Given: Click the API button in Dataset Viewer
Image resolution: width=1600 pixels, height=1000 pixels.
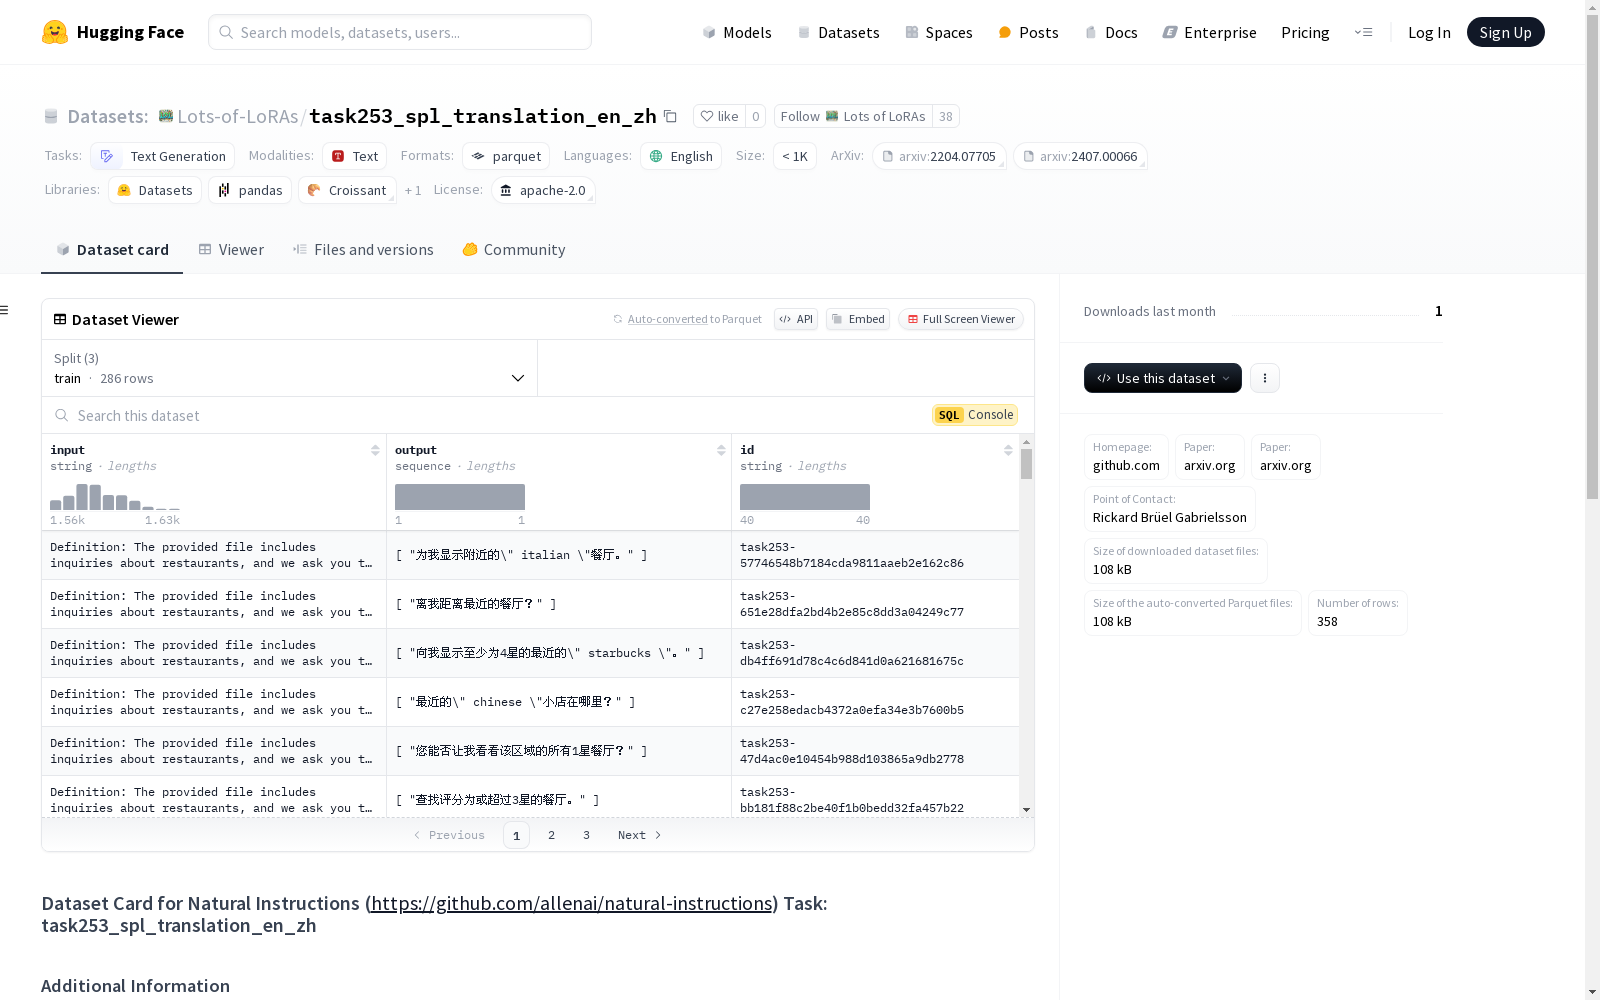Looking at the screenshot, I should pos(796,319).
